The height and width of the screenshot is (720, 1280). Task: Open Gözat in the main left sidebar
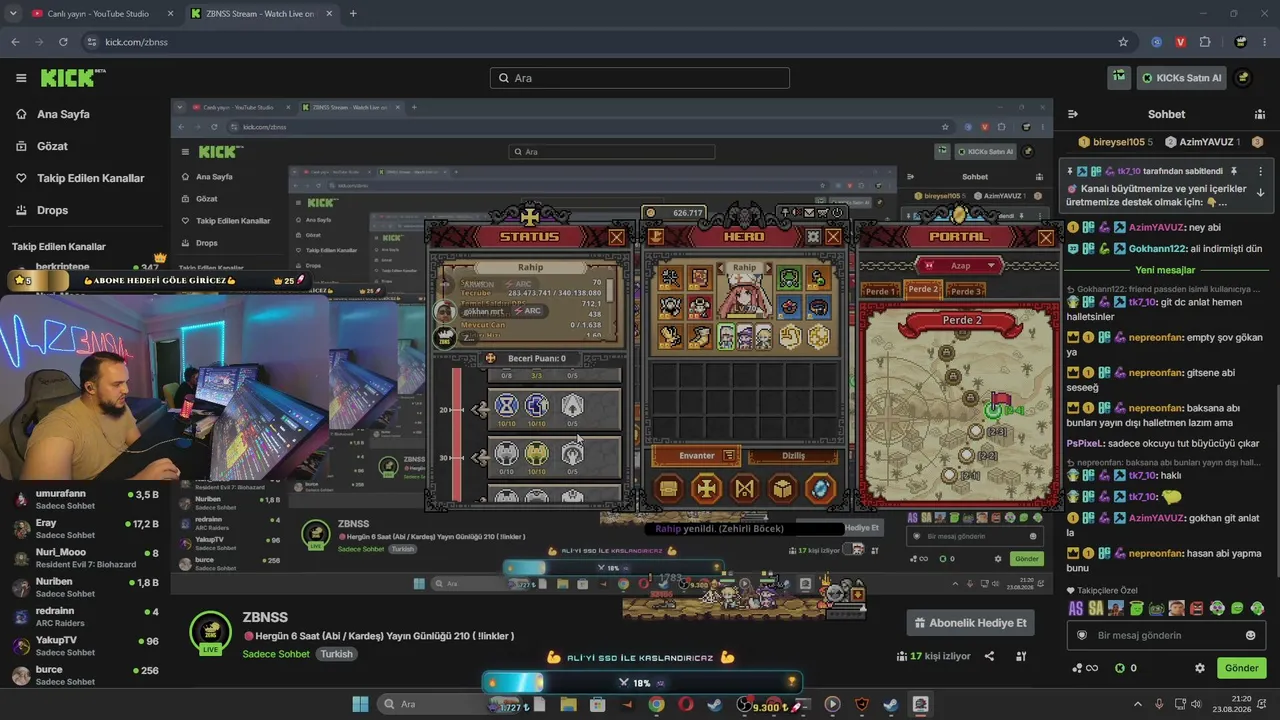pyautogui.click(x=52, y=146)
